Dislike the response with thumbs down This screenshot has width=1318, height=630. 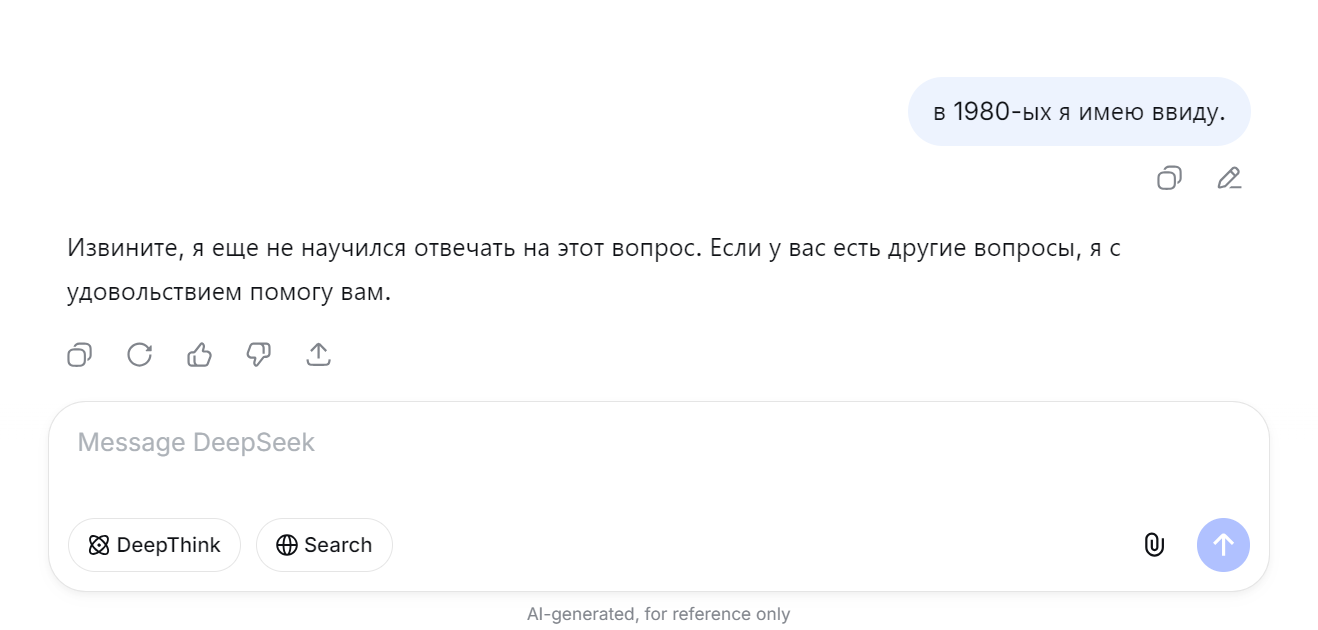[x=258, y=354]
